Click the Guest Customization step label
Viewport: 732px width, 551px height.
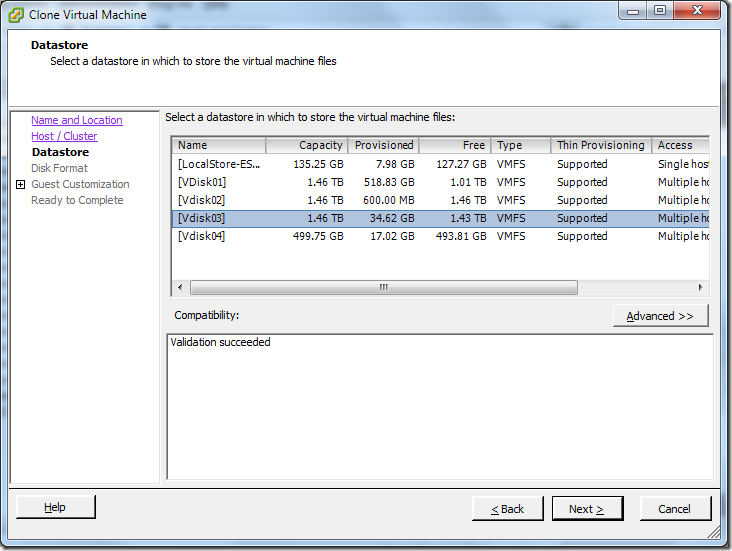click(80, 184)
